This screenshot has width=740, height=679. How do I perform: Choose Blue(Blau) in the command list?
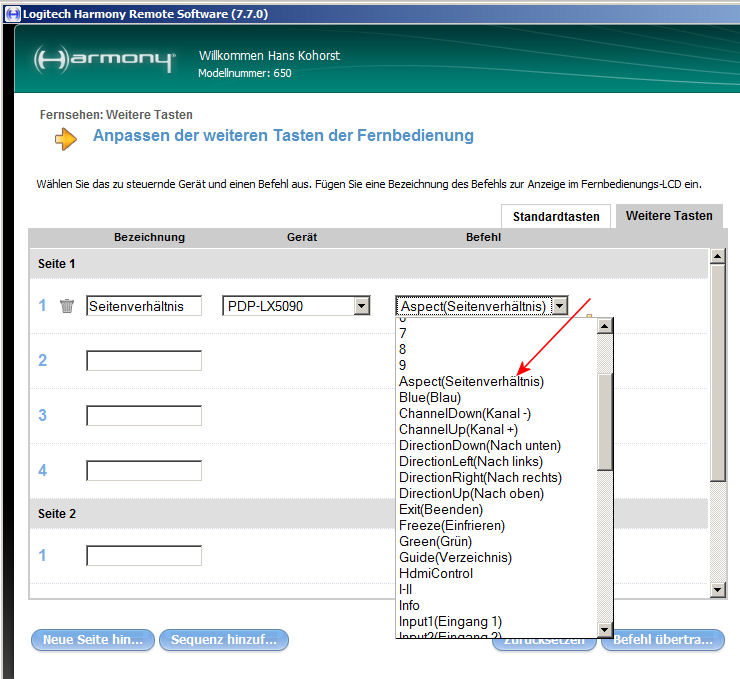coord(431,397)
